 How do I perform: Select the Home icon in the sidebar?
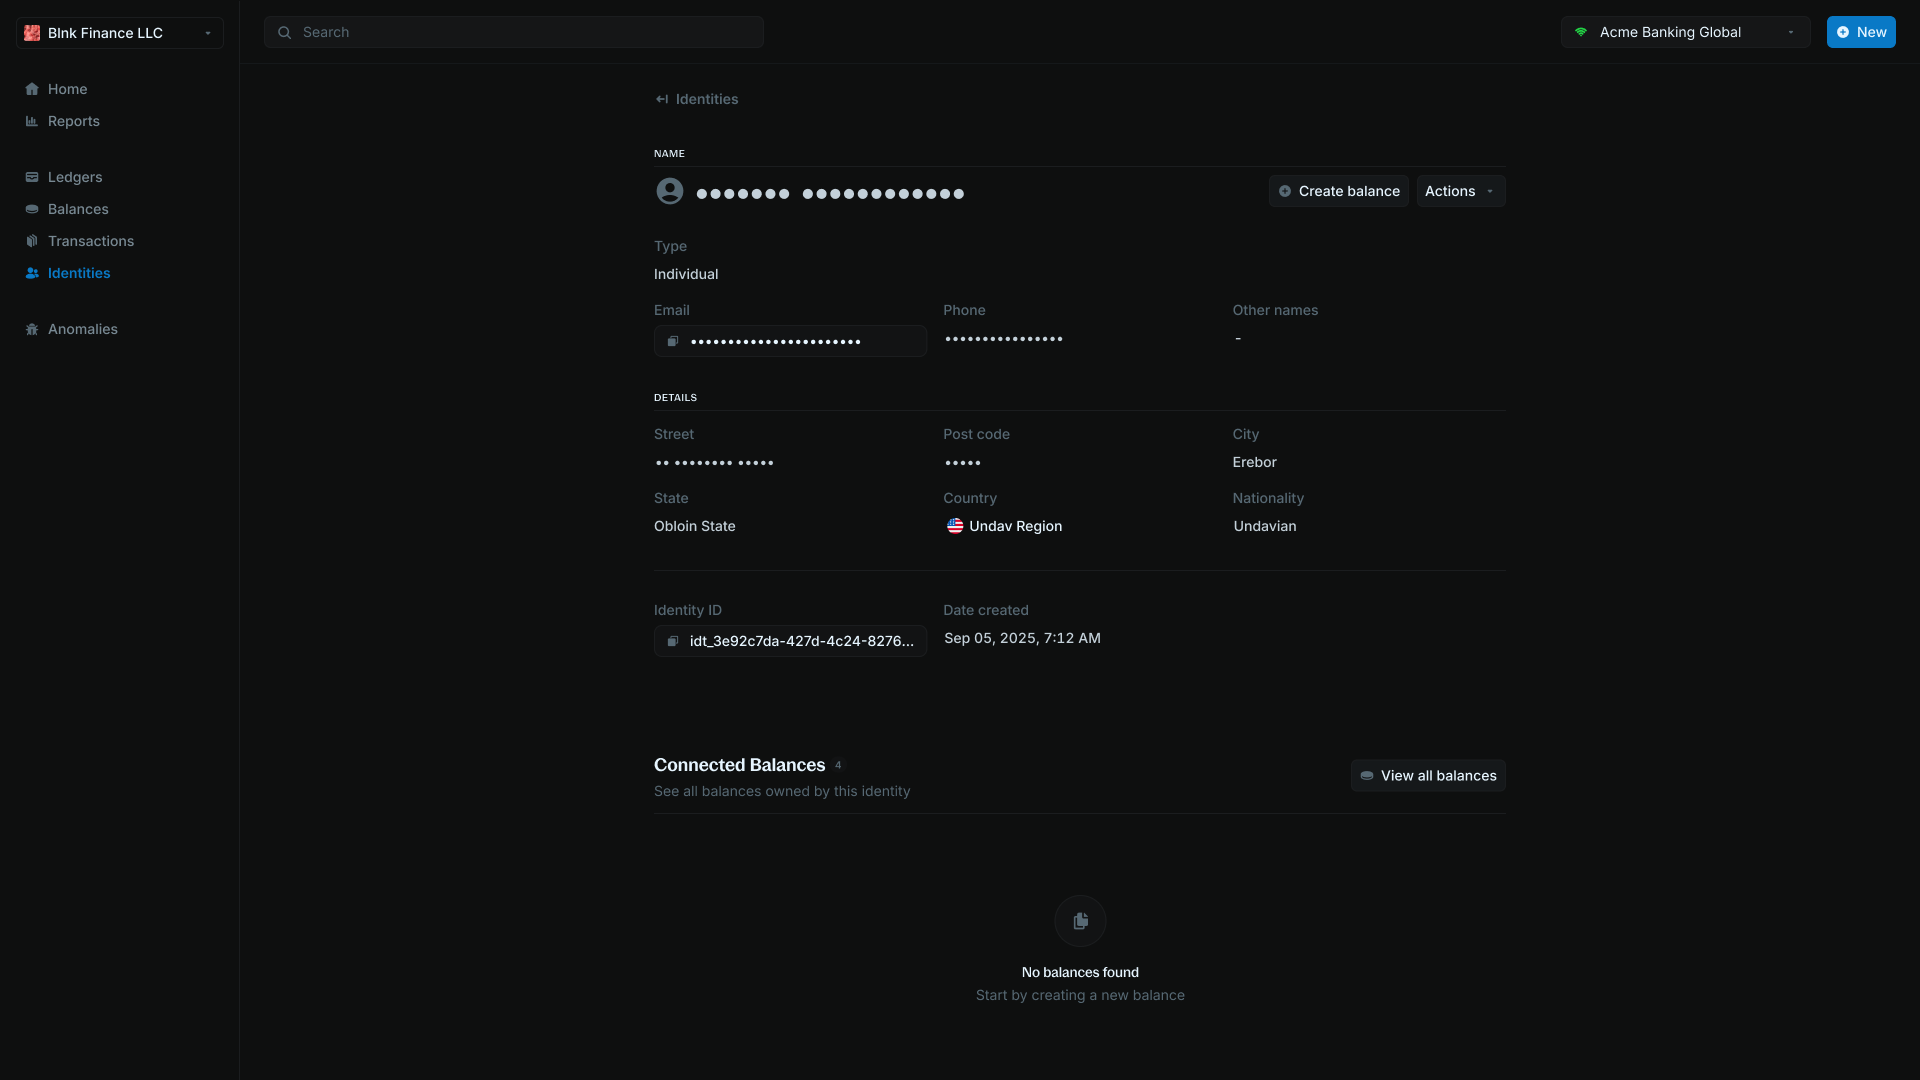coord(32,89)
